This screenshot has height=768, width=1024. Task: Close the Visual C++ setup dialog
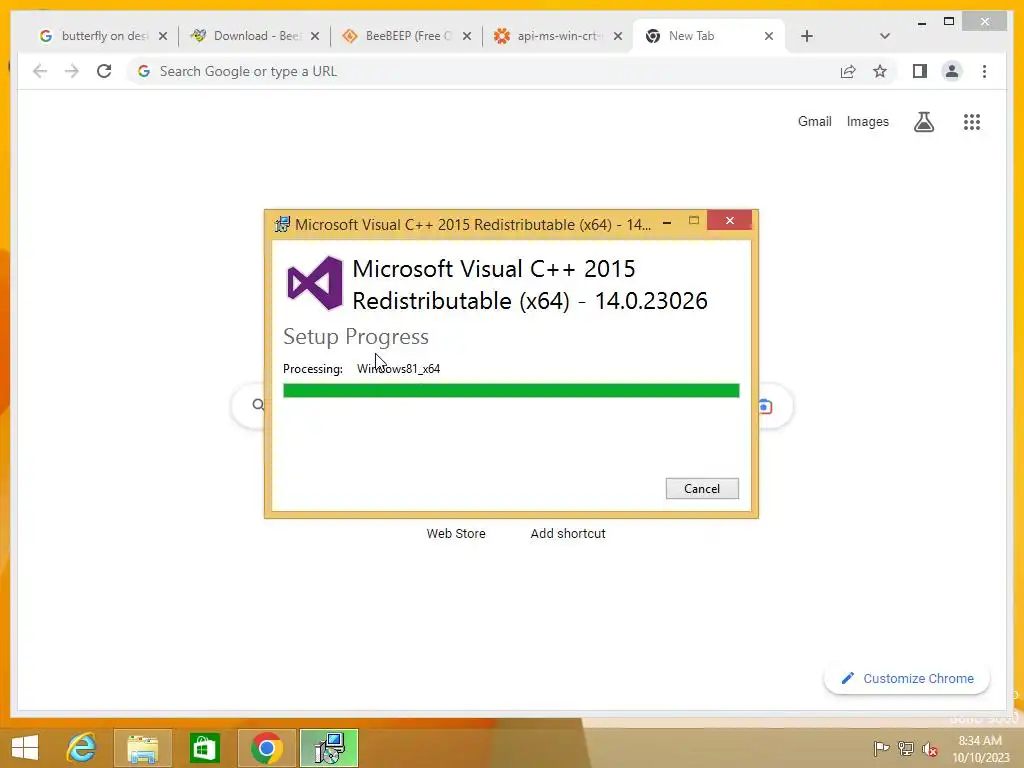tap(729, 221)
